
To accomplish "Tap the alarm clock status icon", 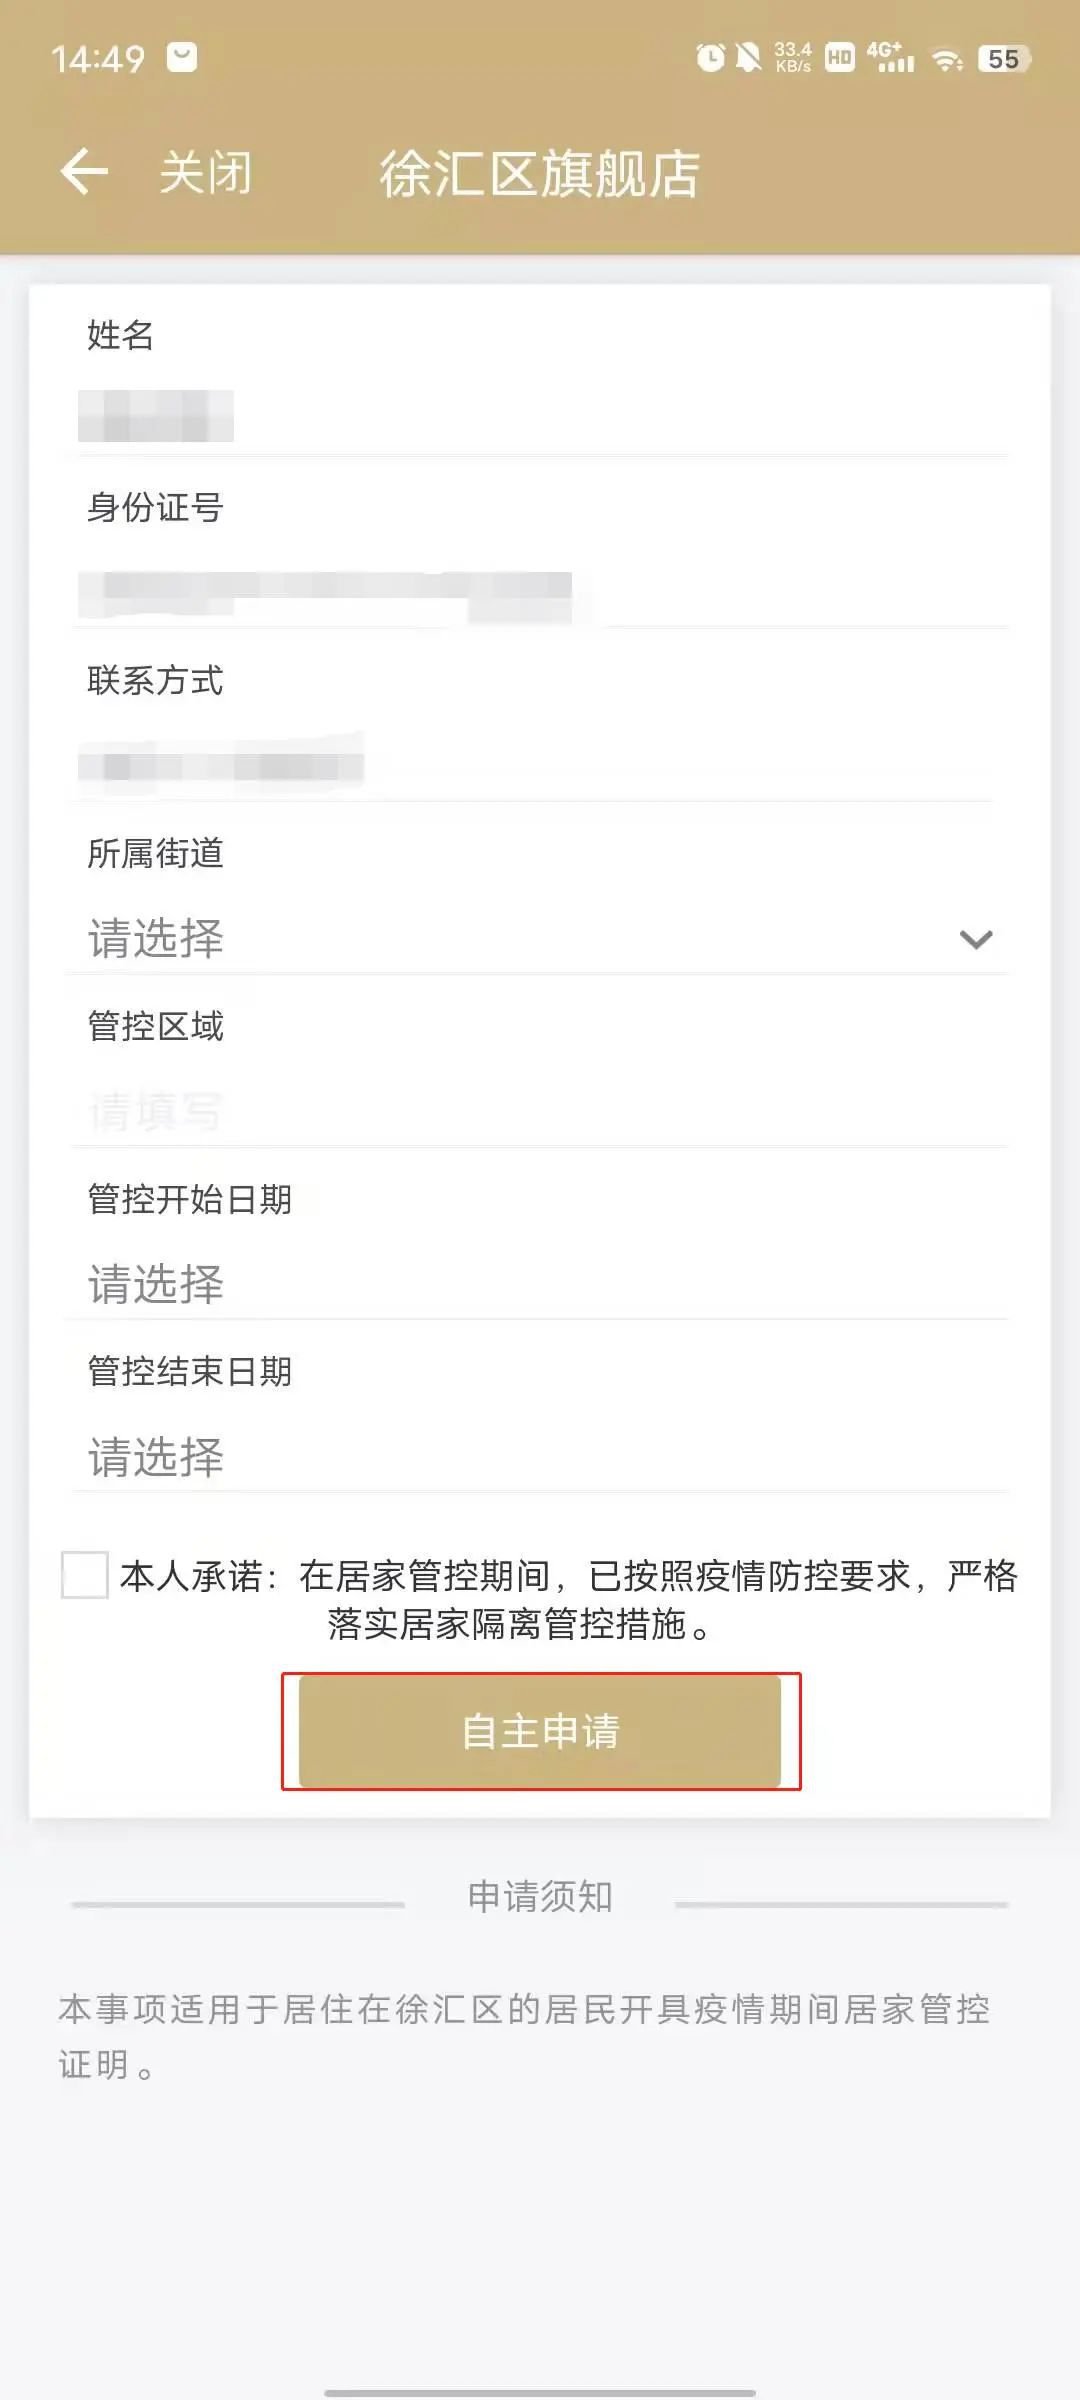I will coord(710,58).
